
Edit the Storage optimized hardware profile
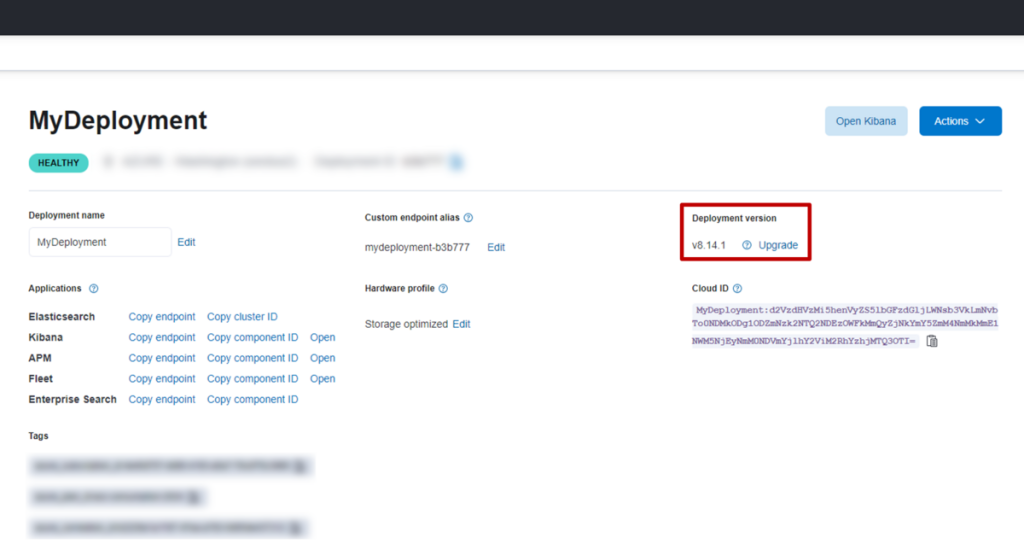[x=461, y=324]
